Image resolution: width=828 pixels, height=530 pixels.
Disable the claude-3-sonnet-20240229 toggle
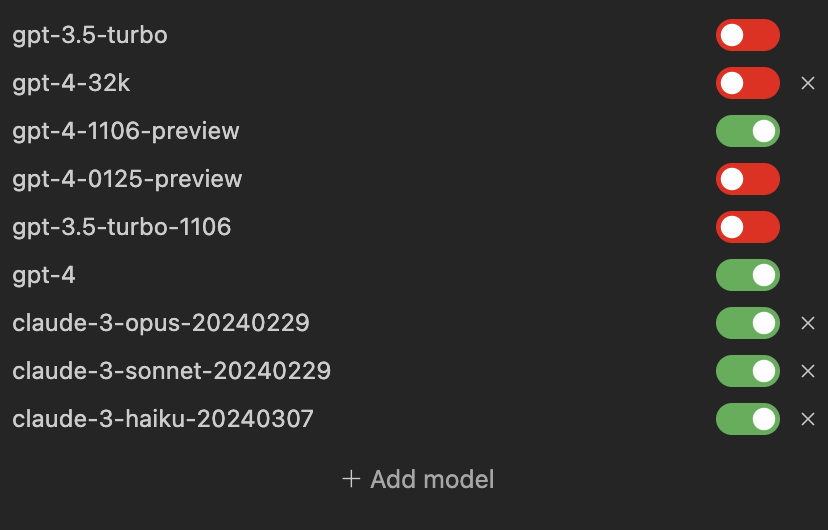[x=747, y=371]
